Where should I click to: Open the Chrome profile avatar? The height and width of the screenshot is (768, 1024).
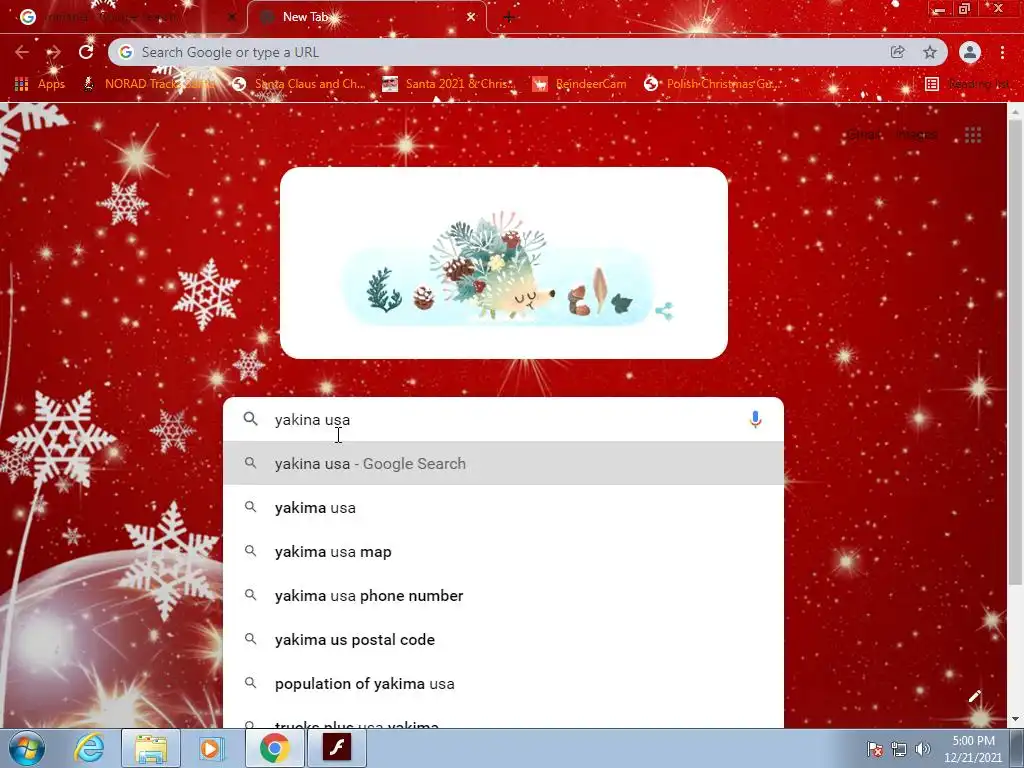pyautogui.click(x=970, y=52)
